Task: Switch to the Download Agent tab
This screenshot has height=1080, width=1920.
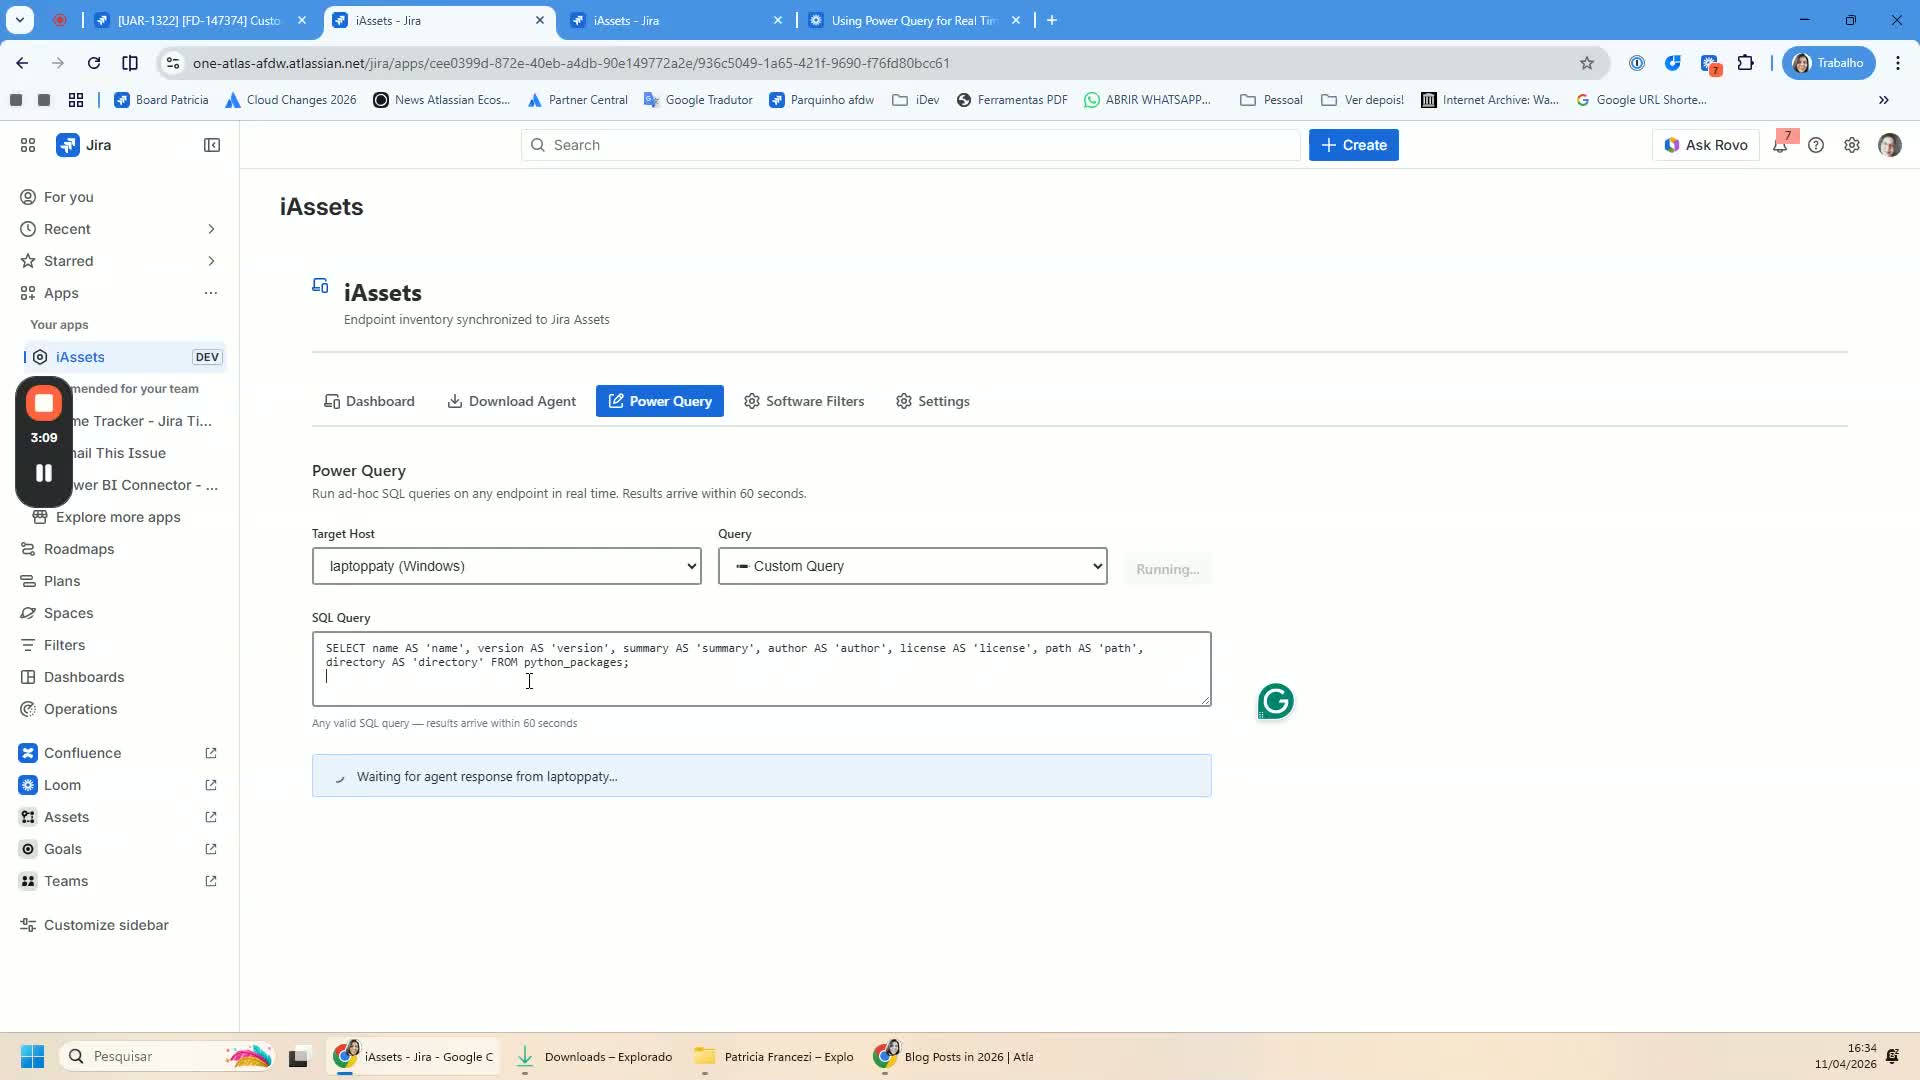Action: (x=511, y=401)
